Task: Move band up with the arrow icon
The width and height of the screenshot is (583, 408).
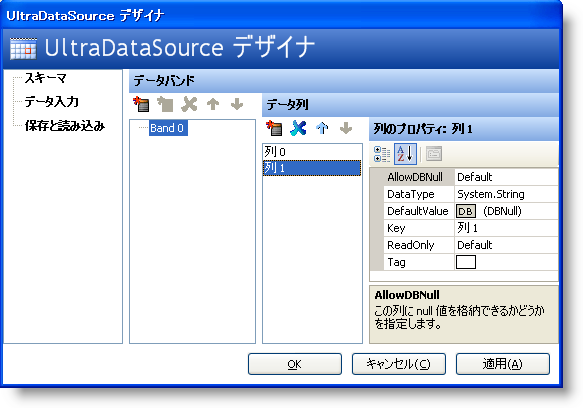Action: click(213, 105)
